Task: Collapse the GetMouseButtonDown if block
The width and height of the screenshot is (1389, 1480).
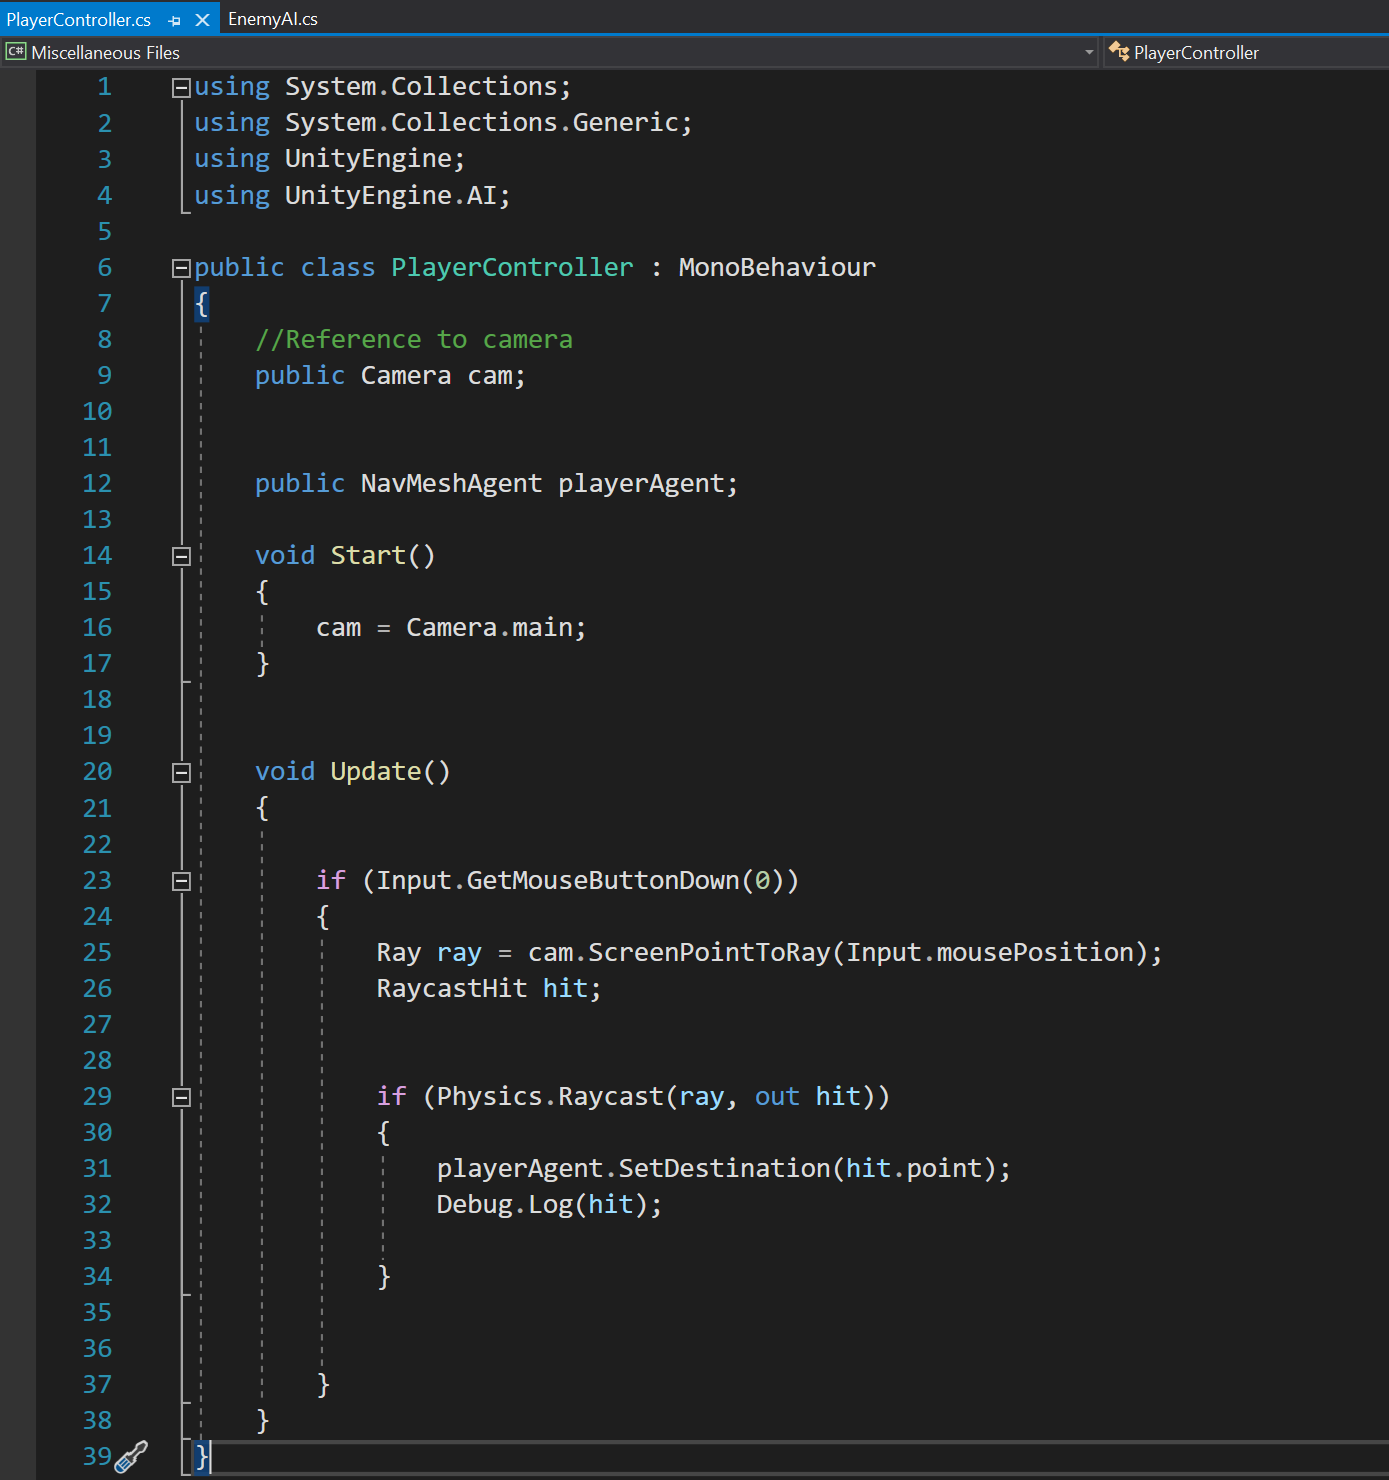Action: tap(181, 881)
